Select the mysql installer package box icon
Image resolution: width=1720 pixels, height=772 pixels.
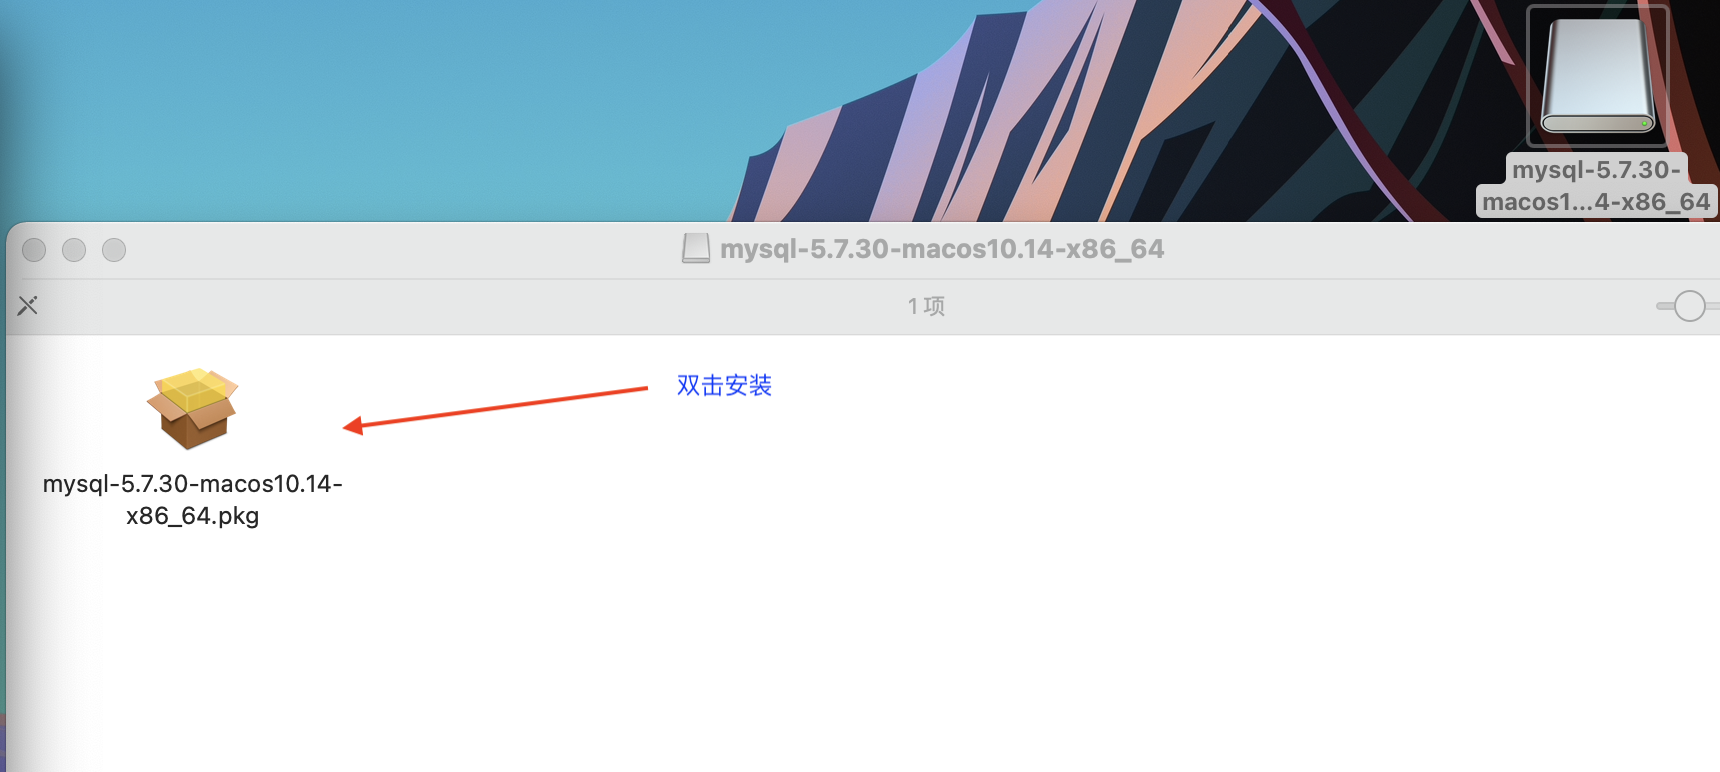(x=192, y=408)
